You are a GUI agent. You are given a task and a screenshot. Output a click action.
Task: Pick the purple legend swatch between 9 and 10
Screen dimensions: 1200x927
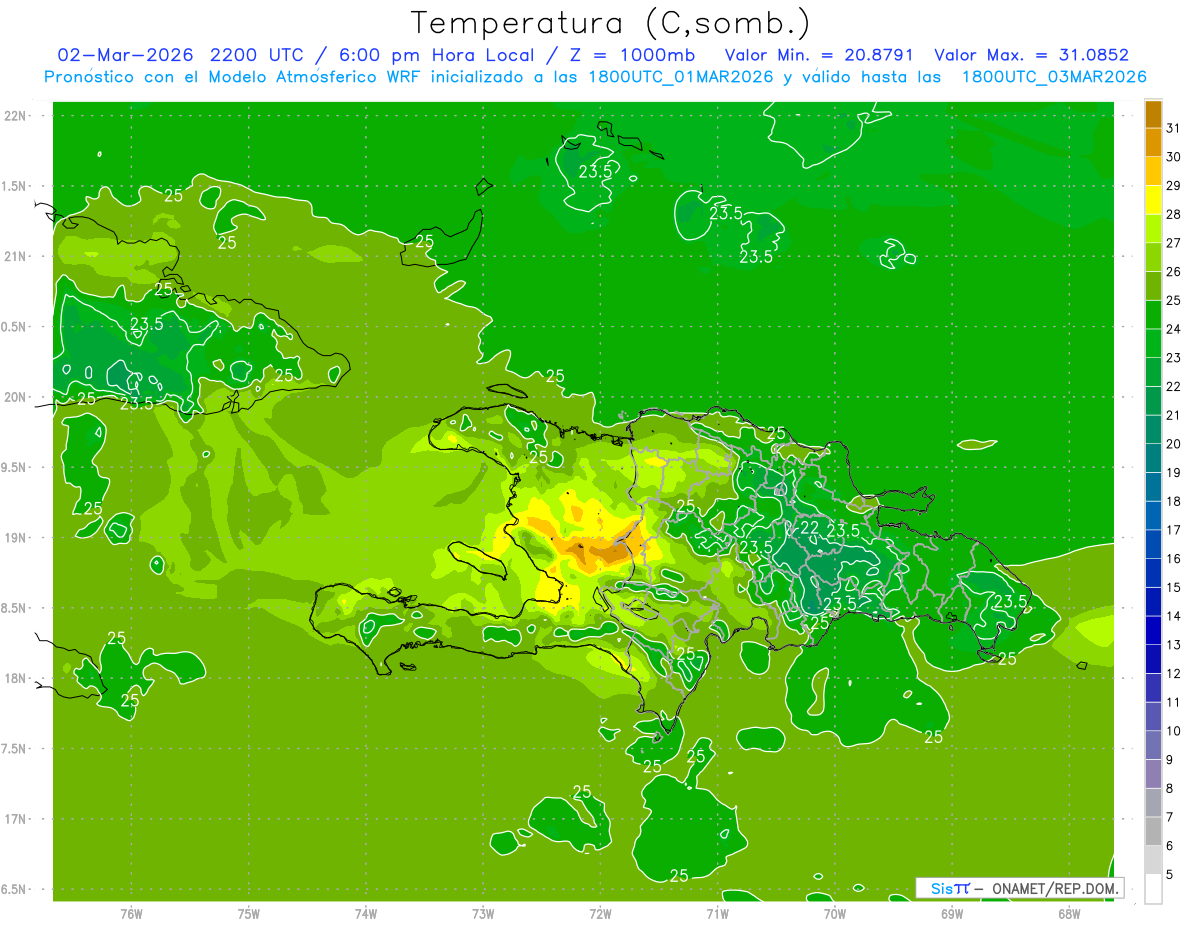pos(1153,745)
